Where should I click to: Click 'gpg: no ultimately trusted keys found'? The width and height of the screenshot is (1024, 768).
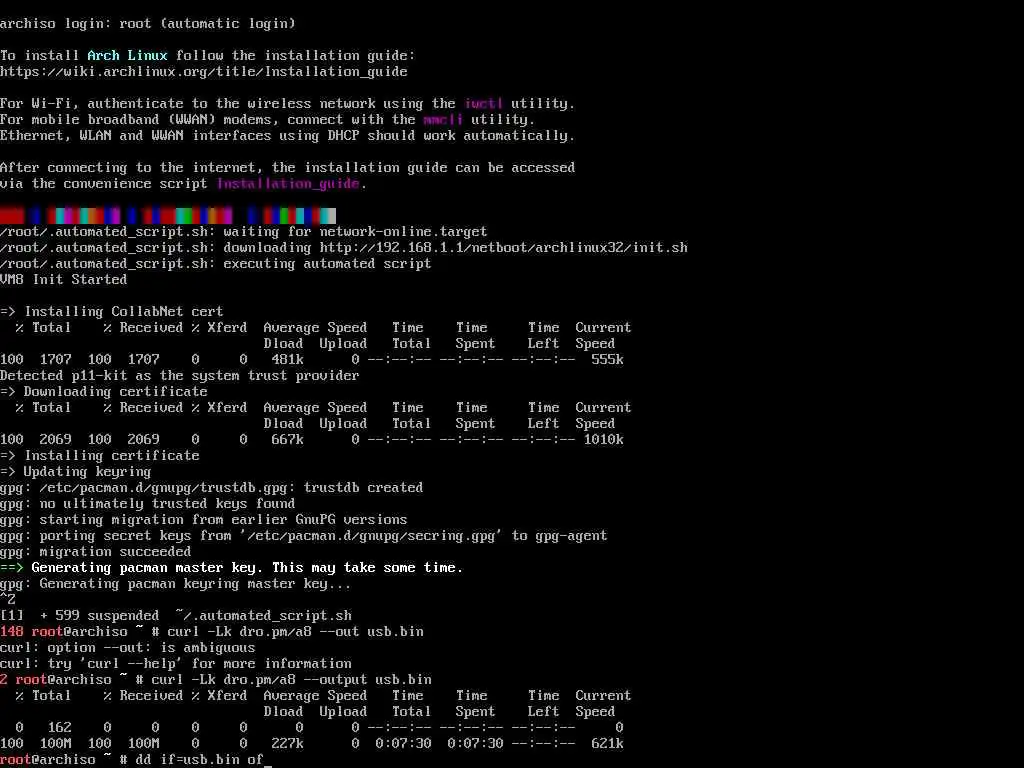click(148, 504)
